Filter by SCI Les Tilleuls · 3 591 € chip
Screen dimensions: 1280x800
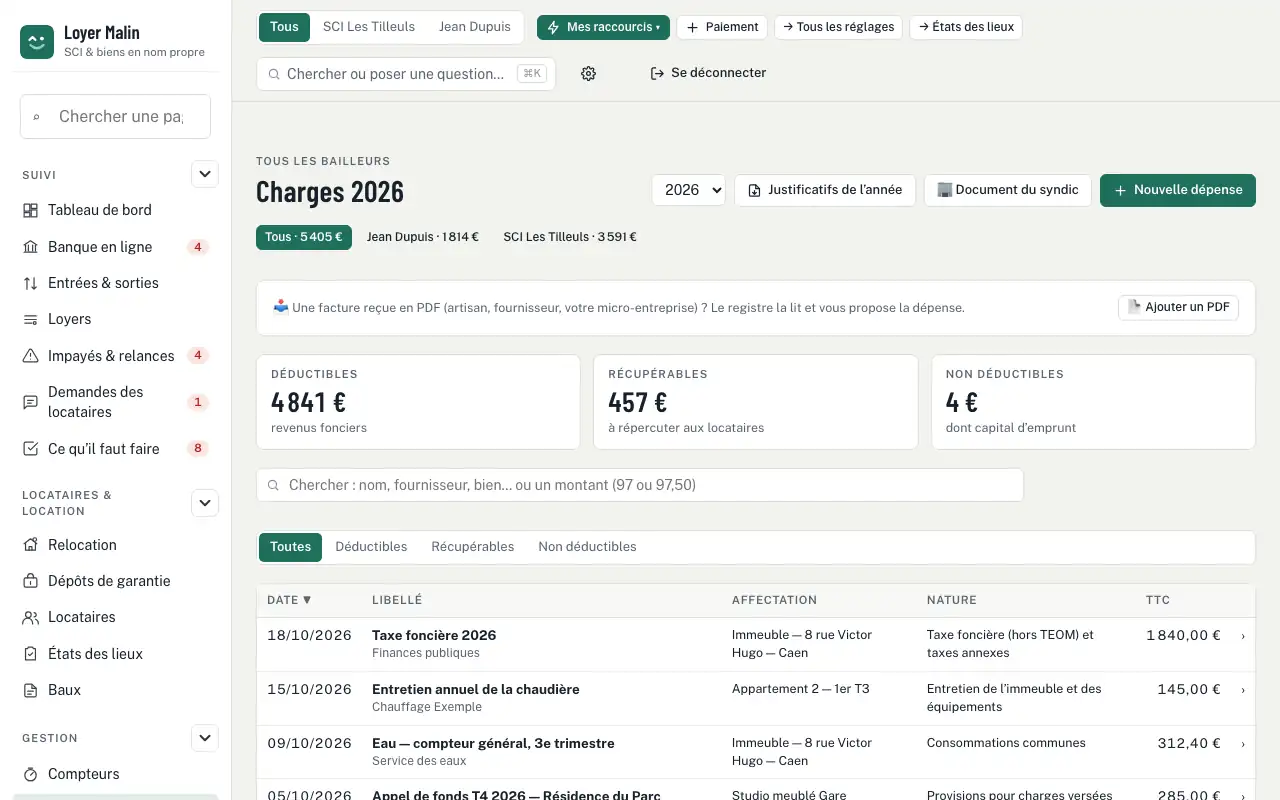pyautogui.click(x=570, y=237)
